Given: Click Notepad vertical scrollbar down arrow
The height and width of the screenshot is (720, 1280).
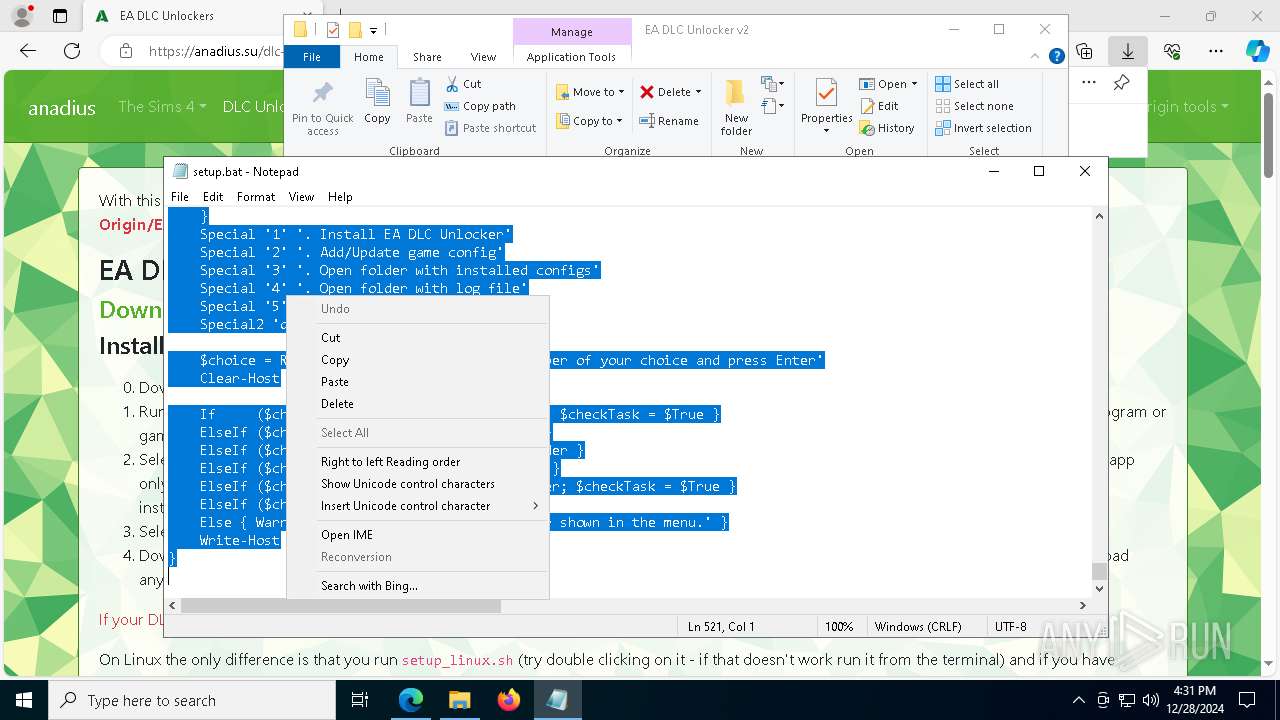Looking at the screenshot, I should coord(1100,589).
